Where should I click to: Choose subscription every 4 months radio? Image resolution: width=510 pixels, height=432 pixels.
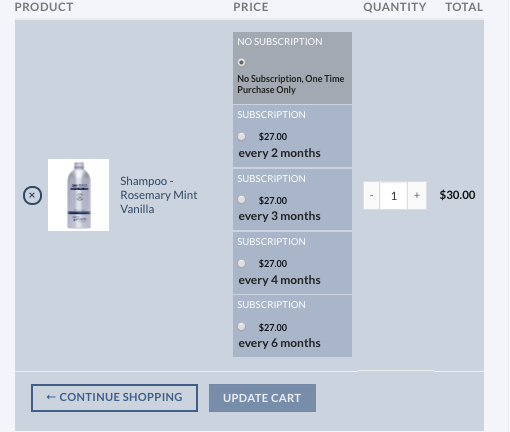[241, 263]
